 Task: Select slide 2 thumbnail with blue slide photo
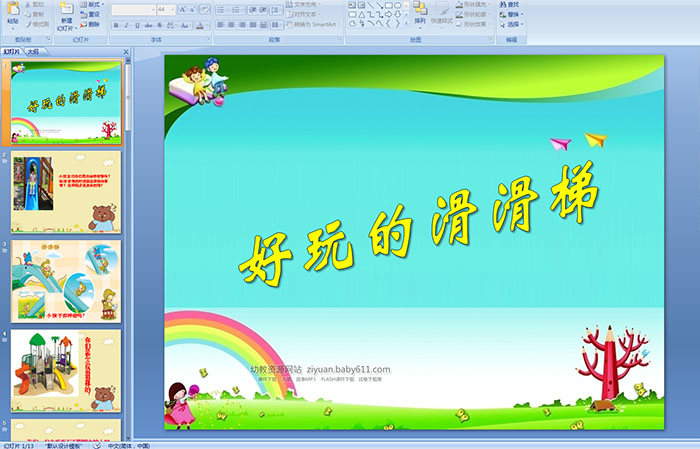click(66, 192)
